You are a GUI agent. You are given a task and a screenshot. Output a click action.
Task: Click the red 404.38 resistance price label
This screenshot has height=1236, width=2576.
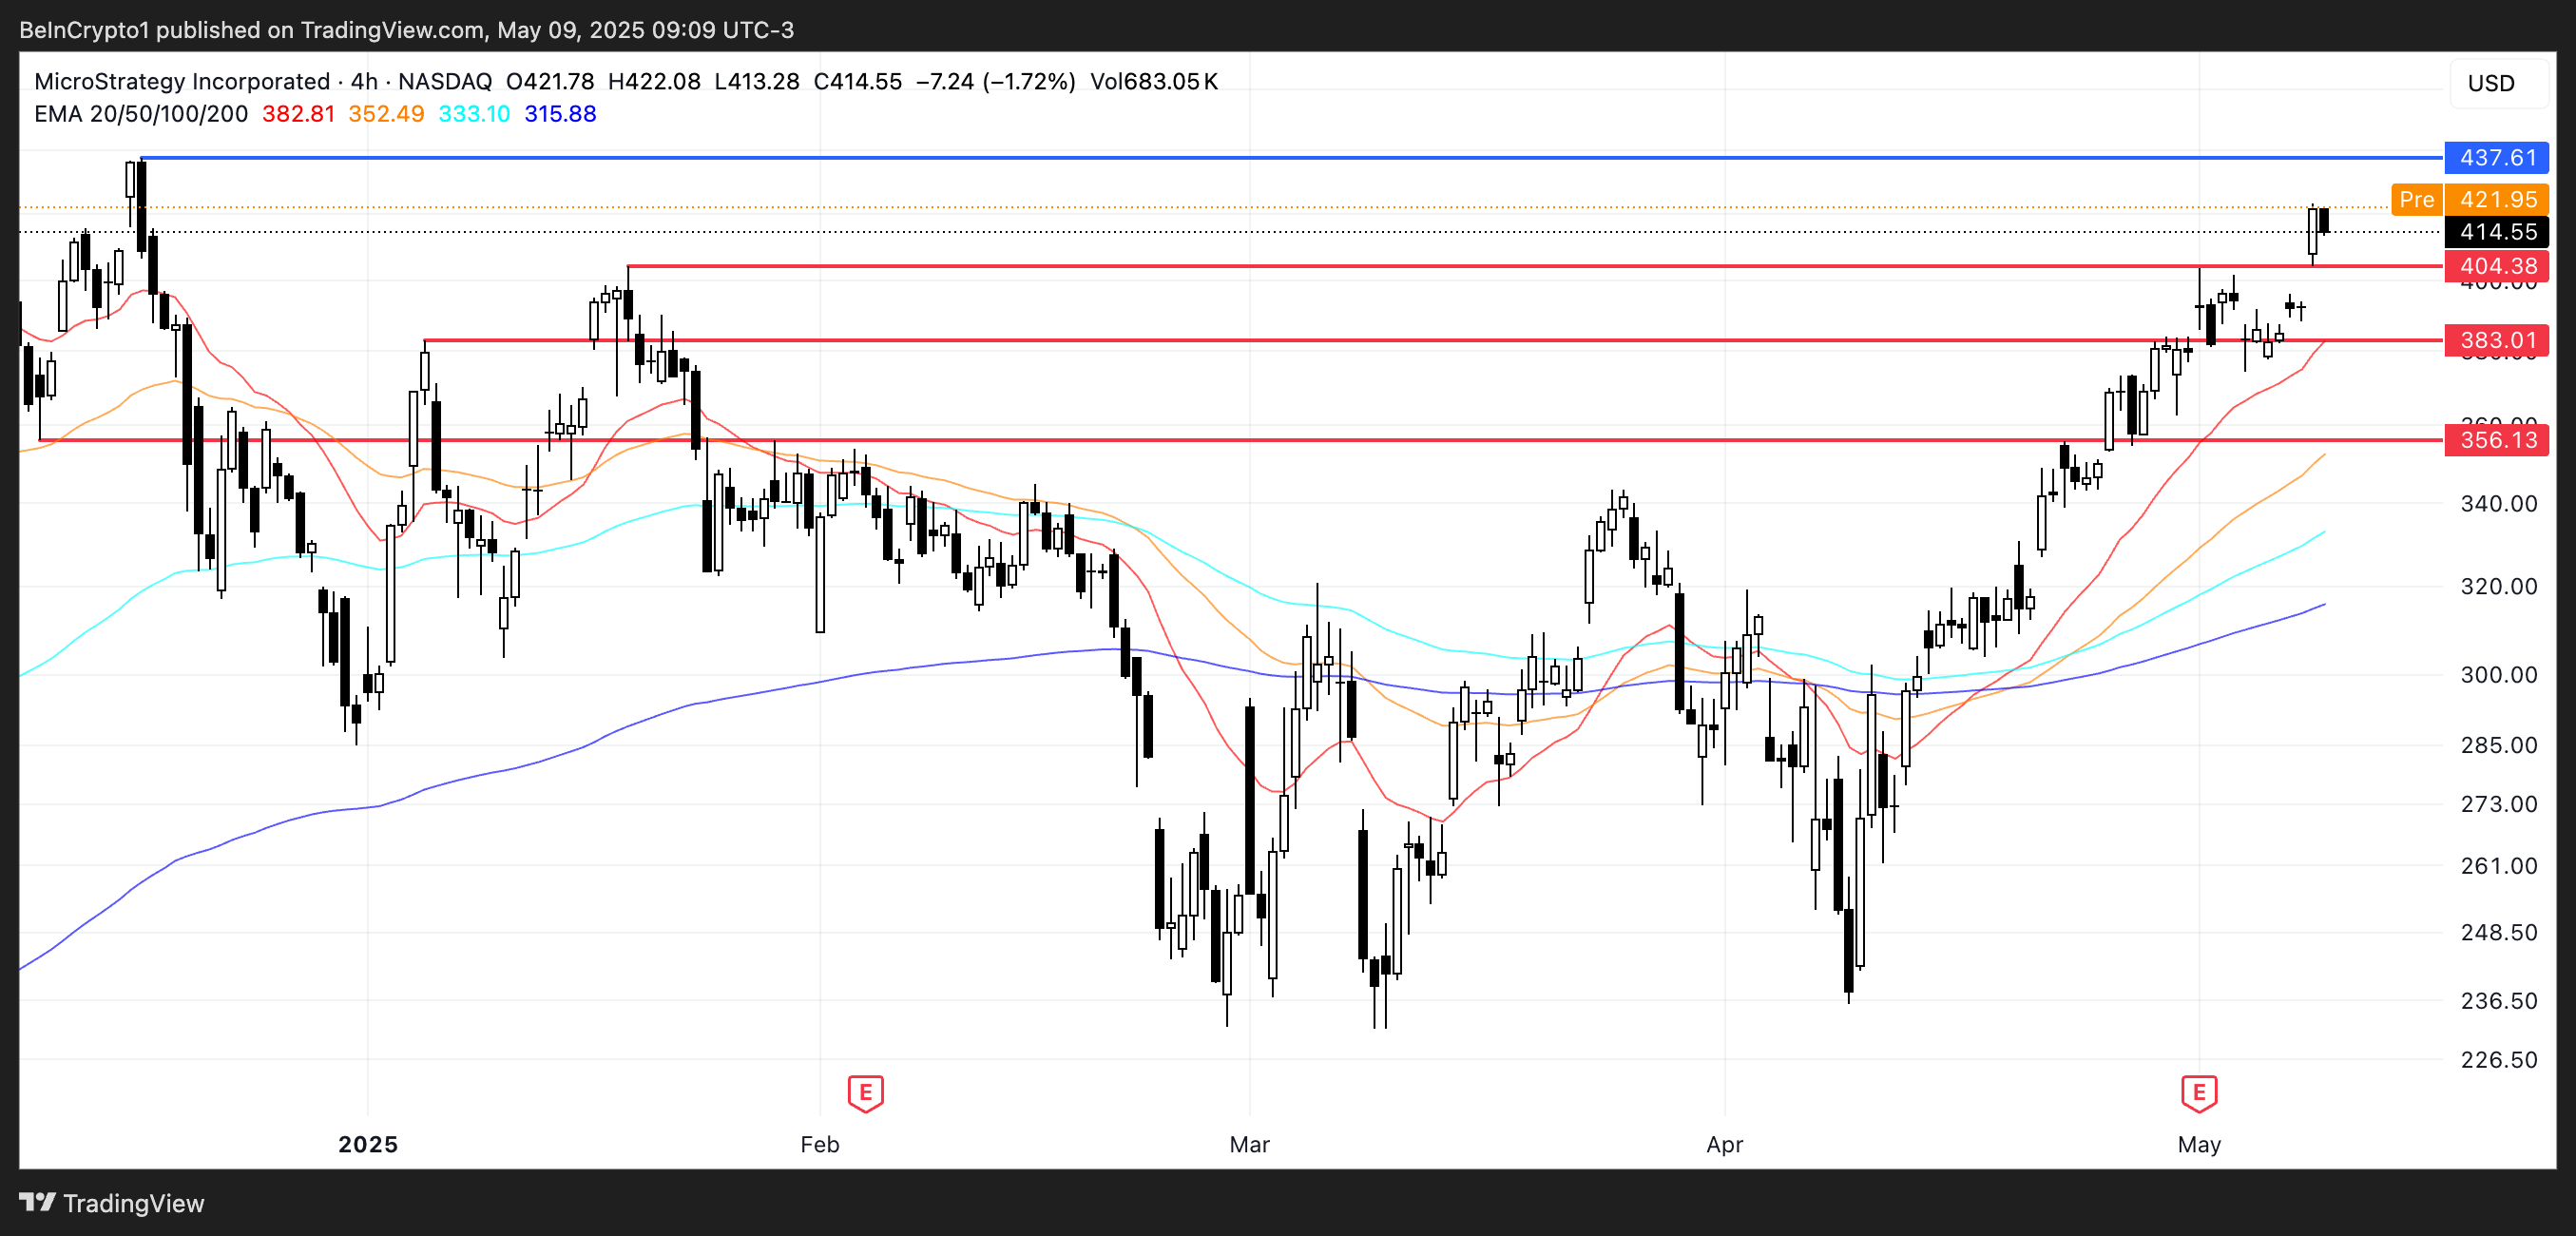tap(2496, 266)
